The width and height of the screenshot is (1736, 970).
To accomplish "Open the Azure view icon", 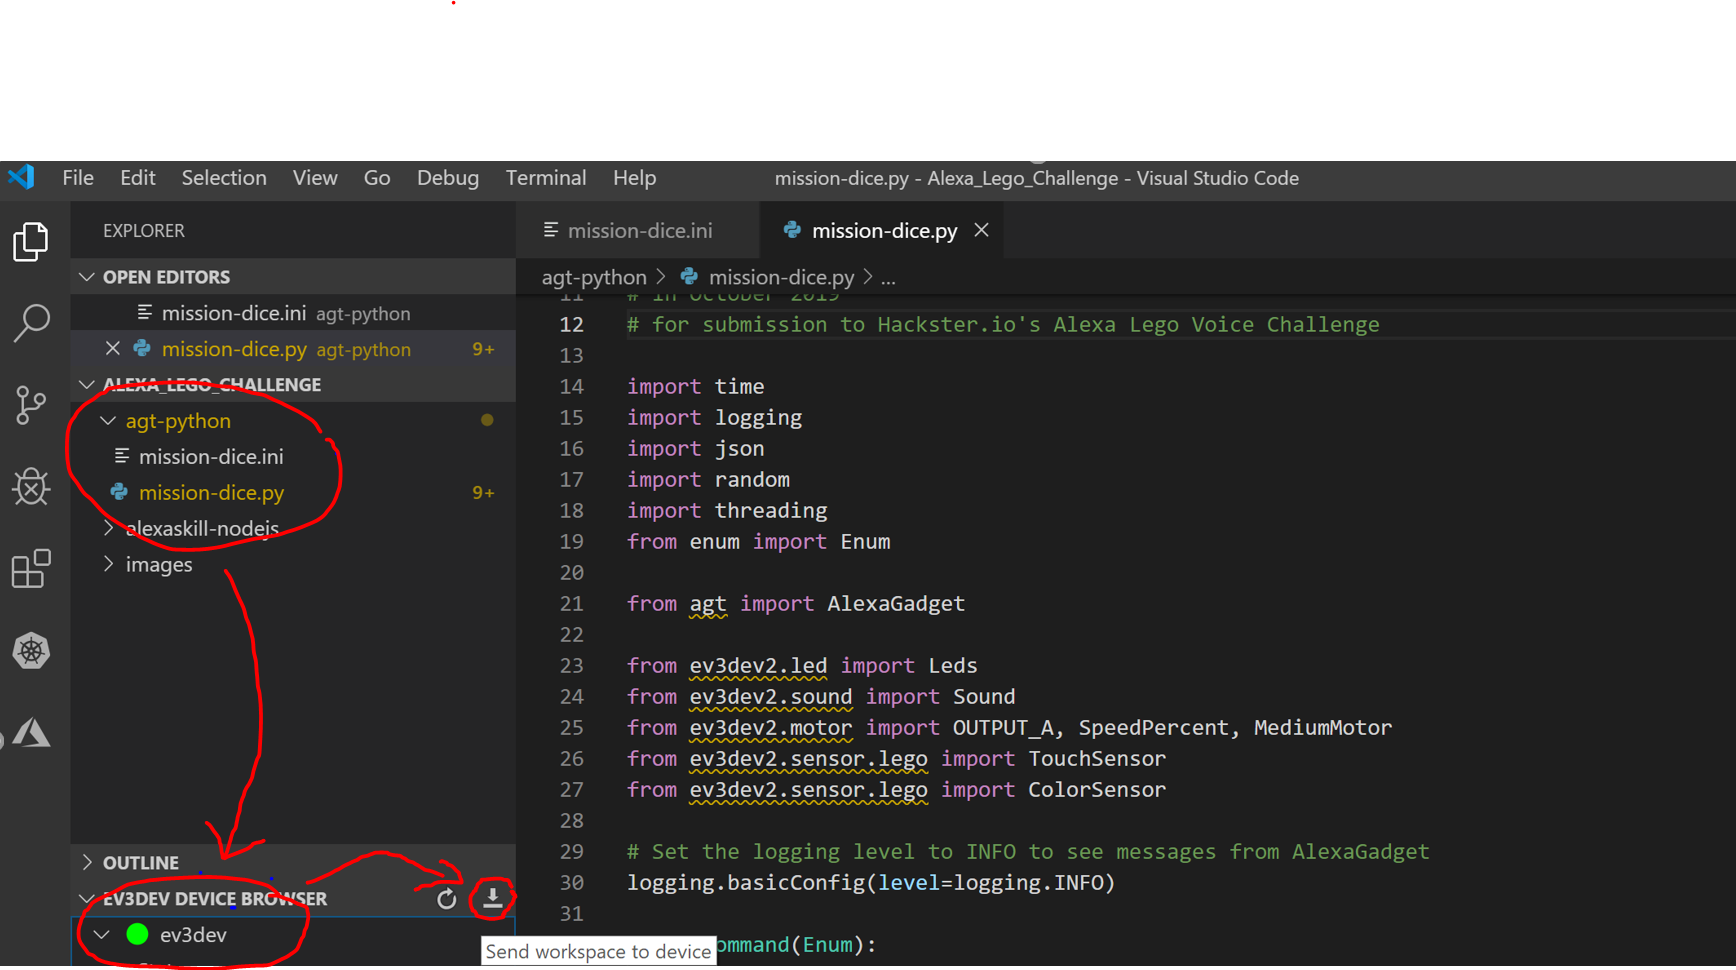I will tap(31, 733).
